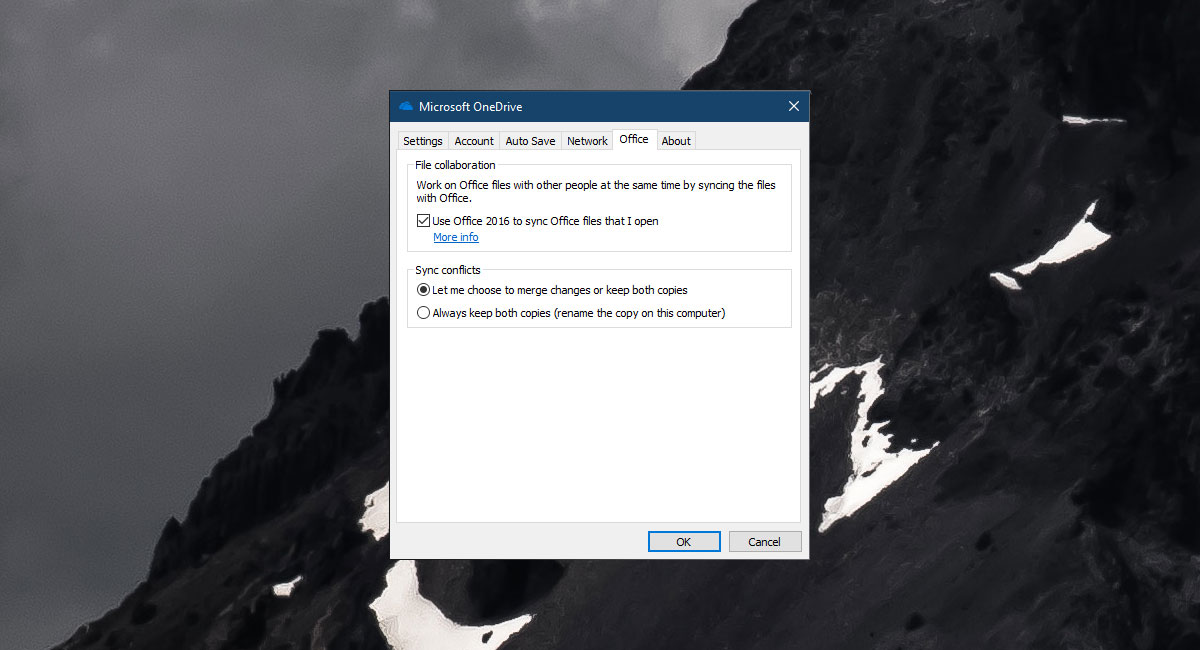The image size is (1200, 650).
Task: Click the File collaboration group label
Action: pyautogui.click(x=455, y=165)
